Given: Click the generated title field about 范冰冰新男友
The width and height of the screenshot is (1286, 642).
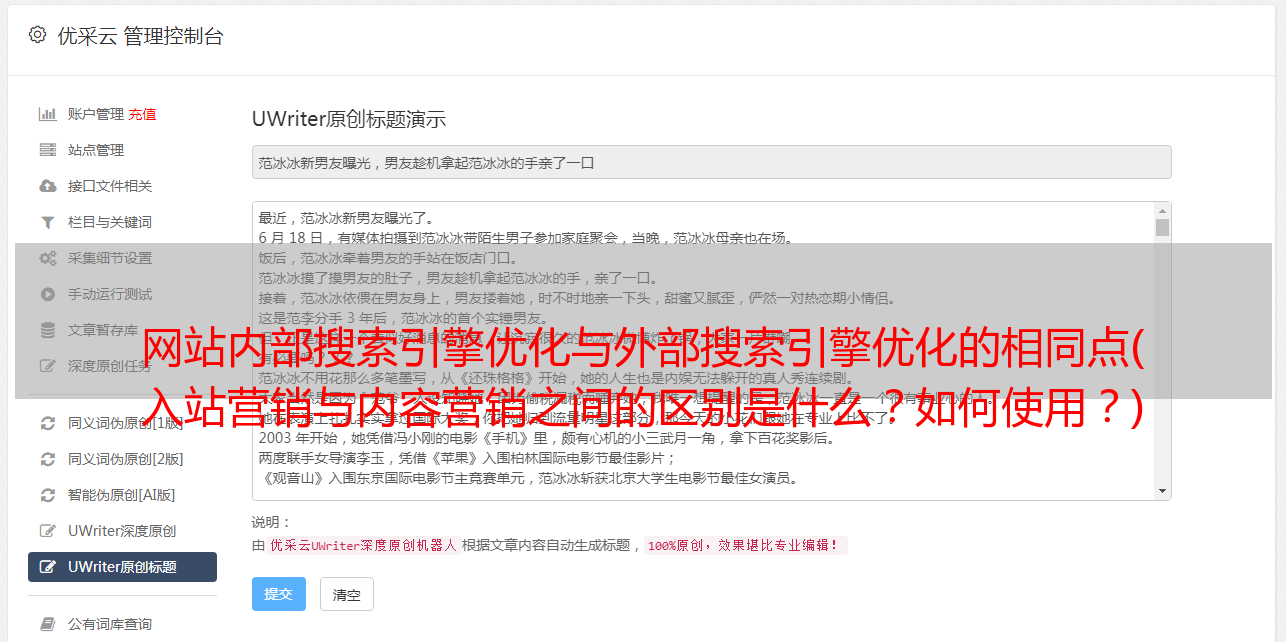Looking at the screenshot, I should coord(711,162).
